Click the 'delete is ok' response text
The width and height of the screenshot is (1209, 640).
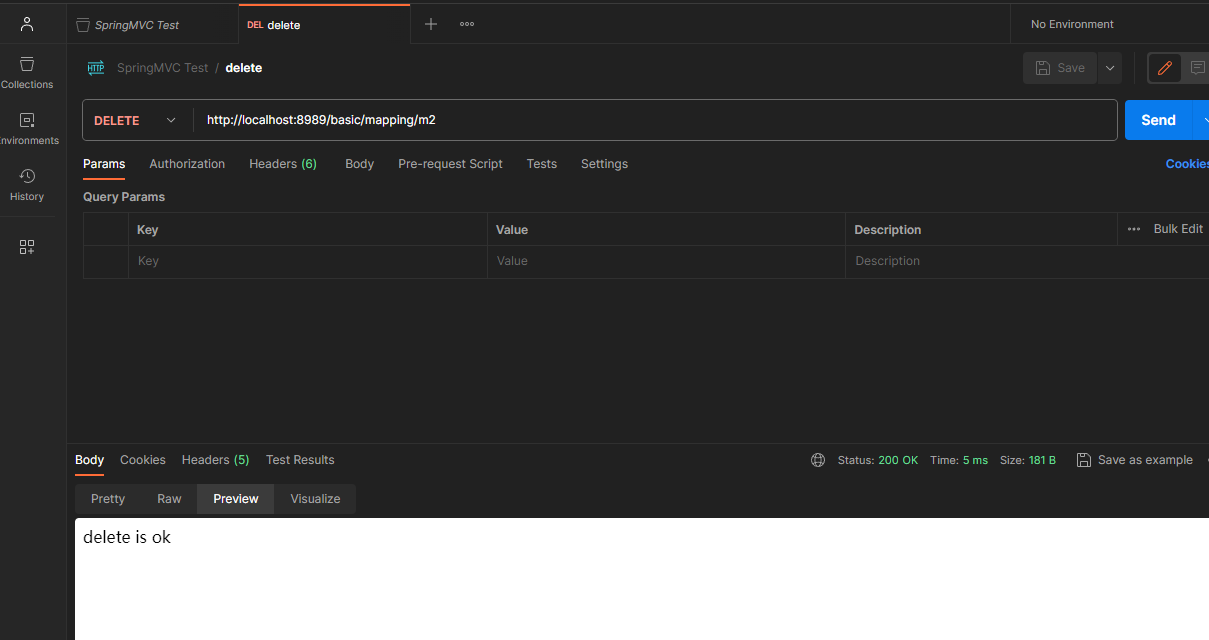pyautogui.click(x=127, y=538)
